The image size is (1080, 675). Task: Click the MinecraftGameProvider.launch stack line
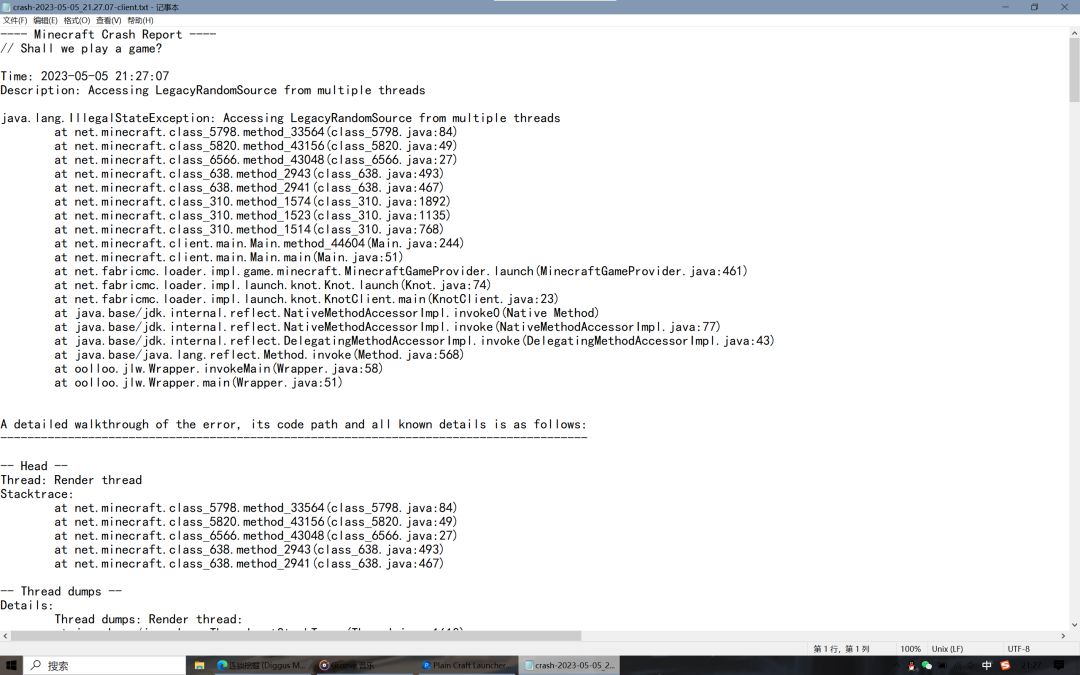401,271
